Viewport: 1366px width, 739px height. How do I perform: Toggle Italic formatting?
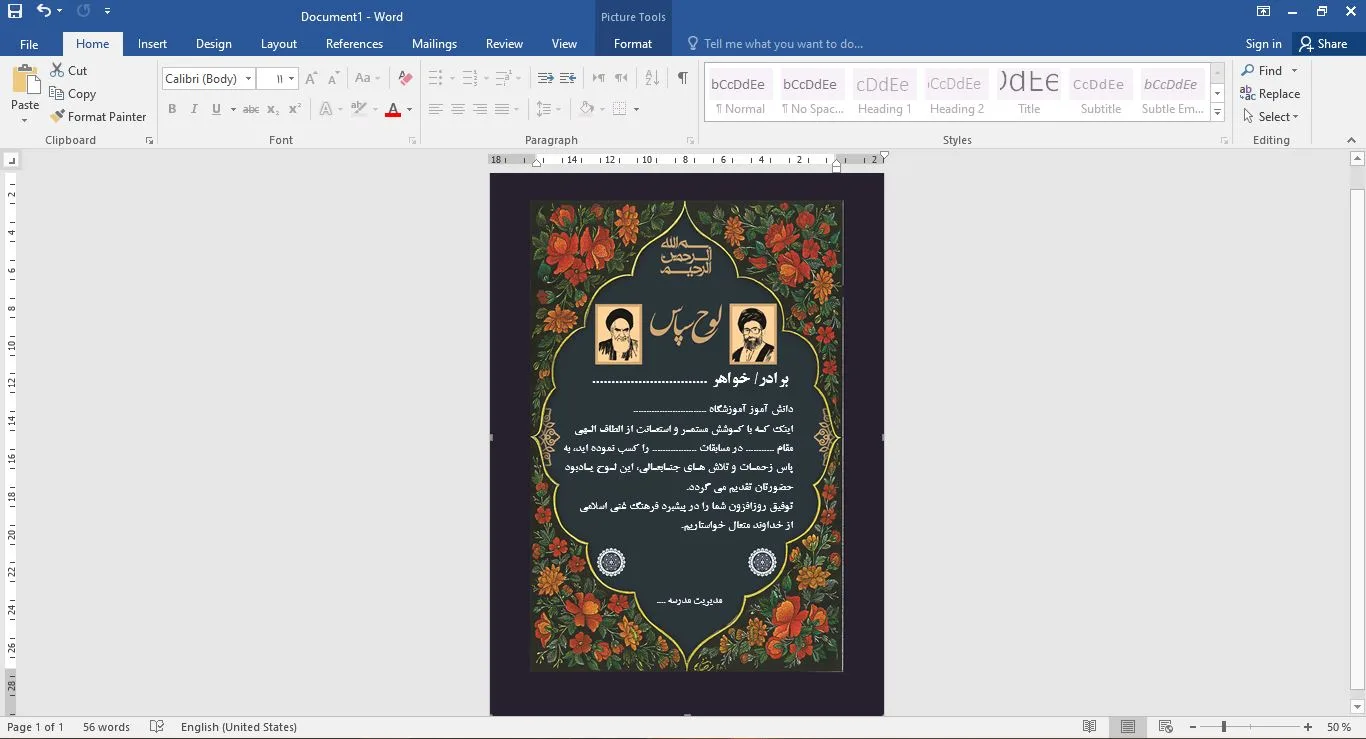(x=194, y=109)
